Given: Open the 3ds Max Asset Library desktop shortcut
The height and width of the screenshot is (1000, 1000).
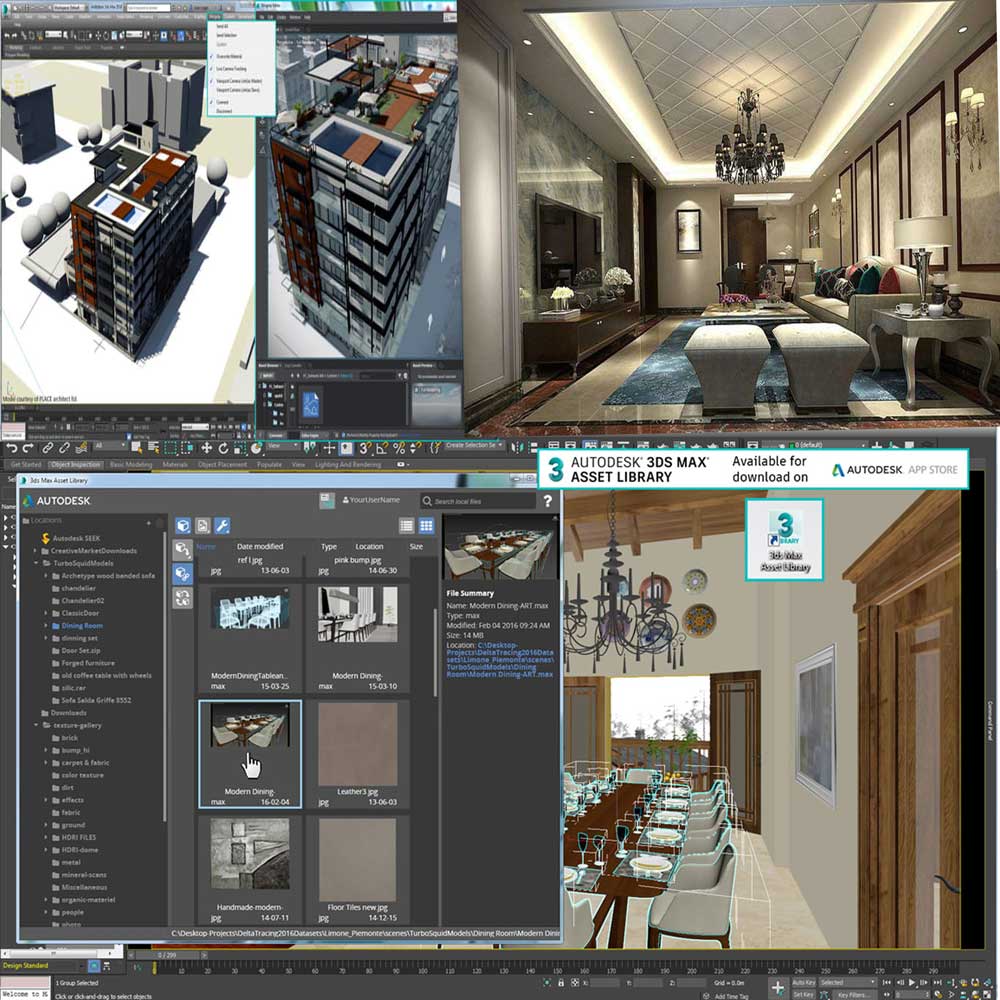Looking at the screenshot, I should point(785,538).
